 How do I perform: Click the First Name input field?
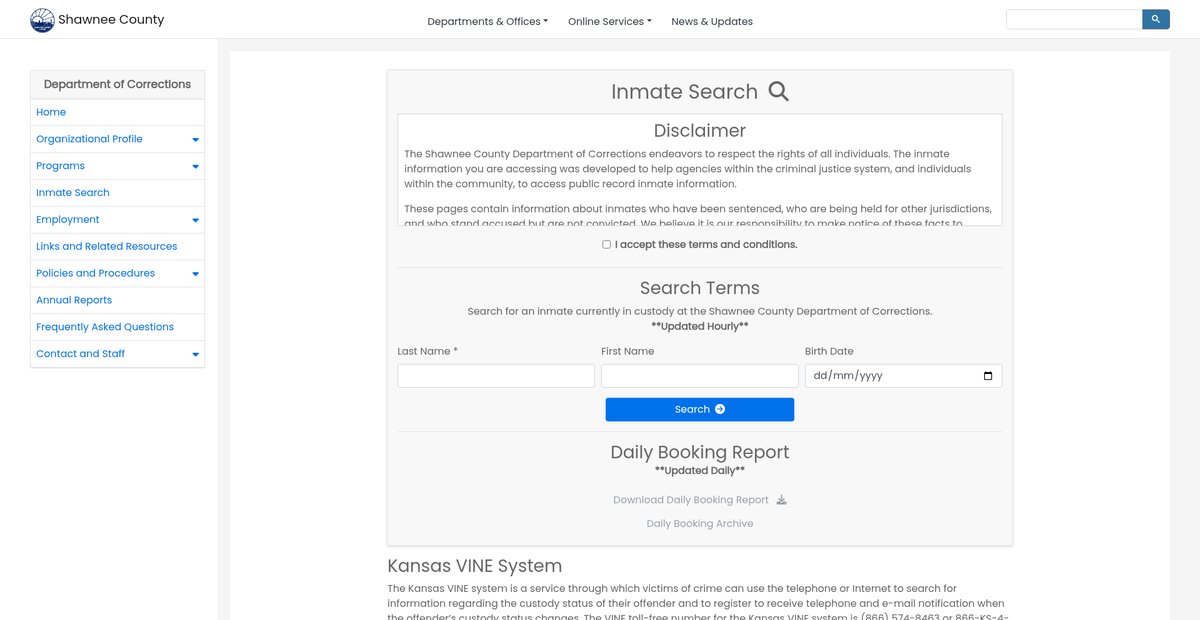pyautogui.click(x=700, y=376)
